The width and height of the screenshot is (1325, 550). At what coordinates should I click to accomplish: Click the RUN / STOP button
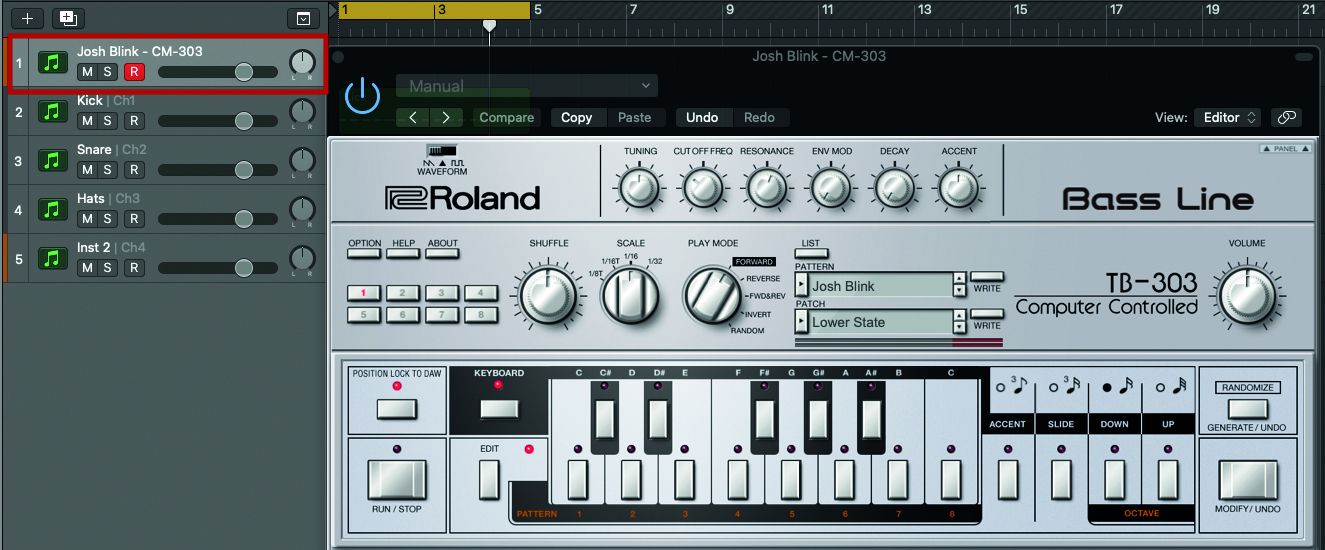[396, 480]
